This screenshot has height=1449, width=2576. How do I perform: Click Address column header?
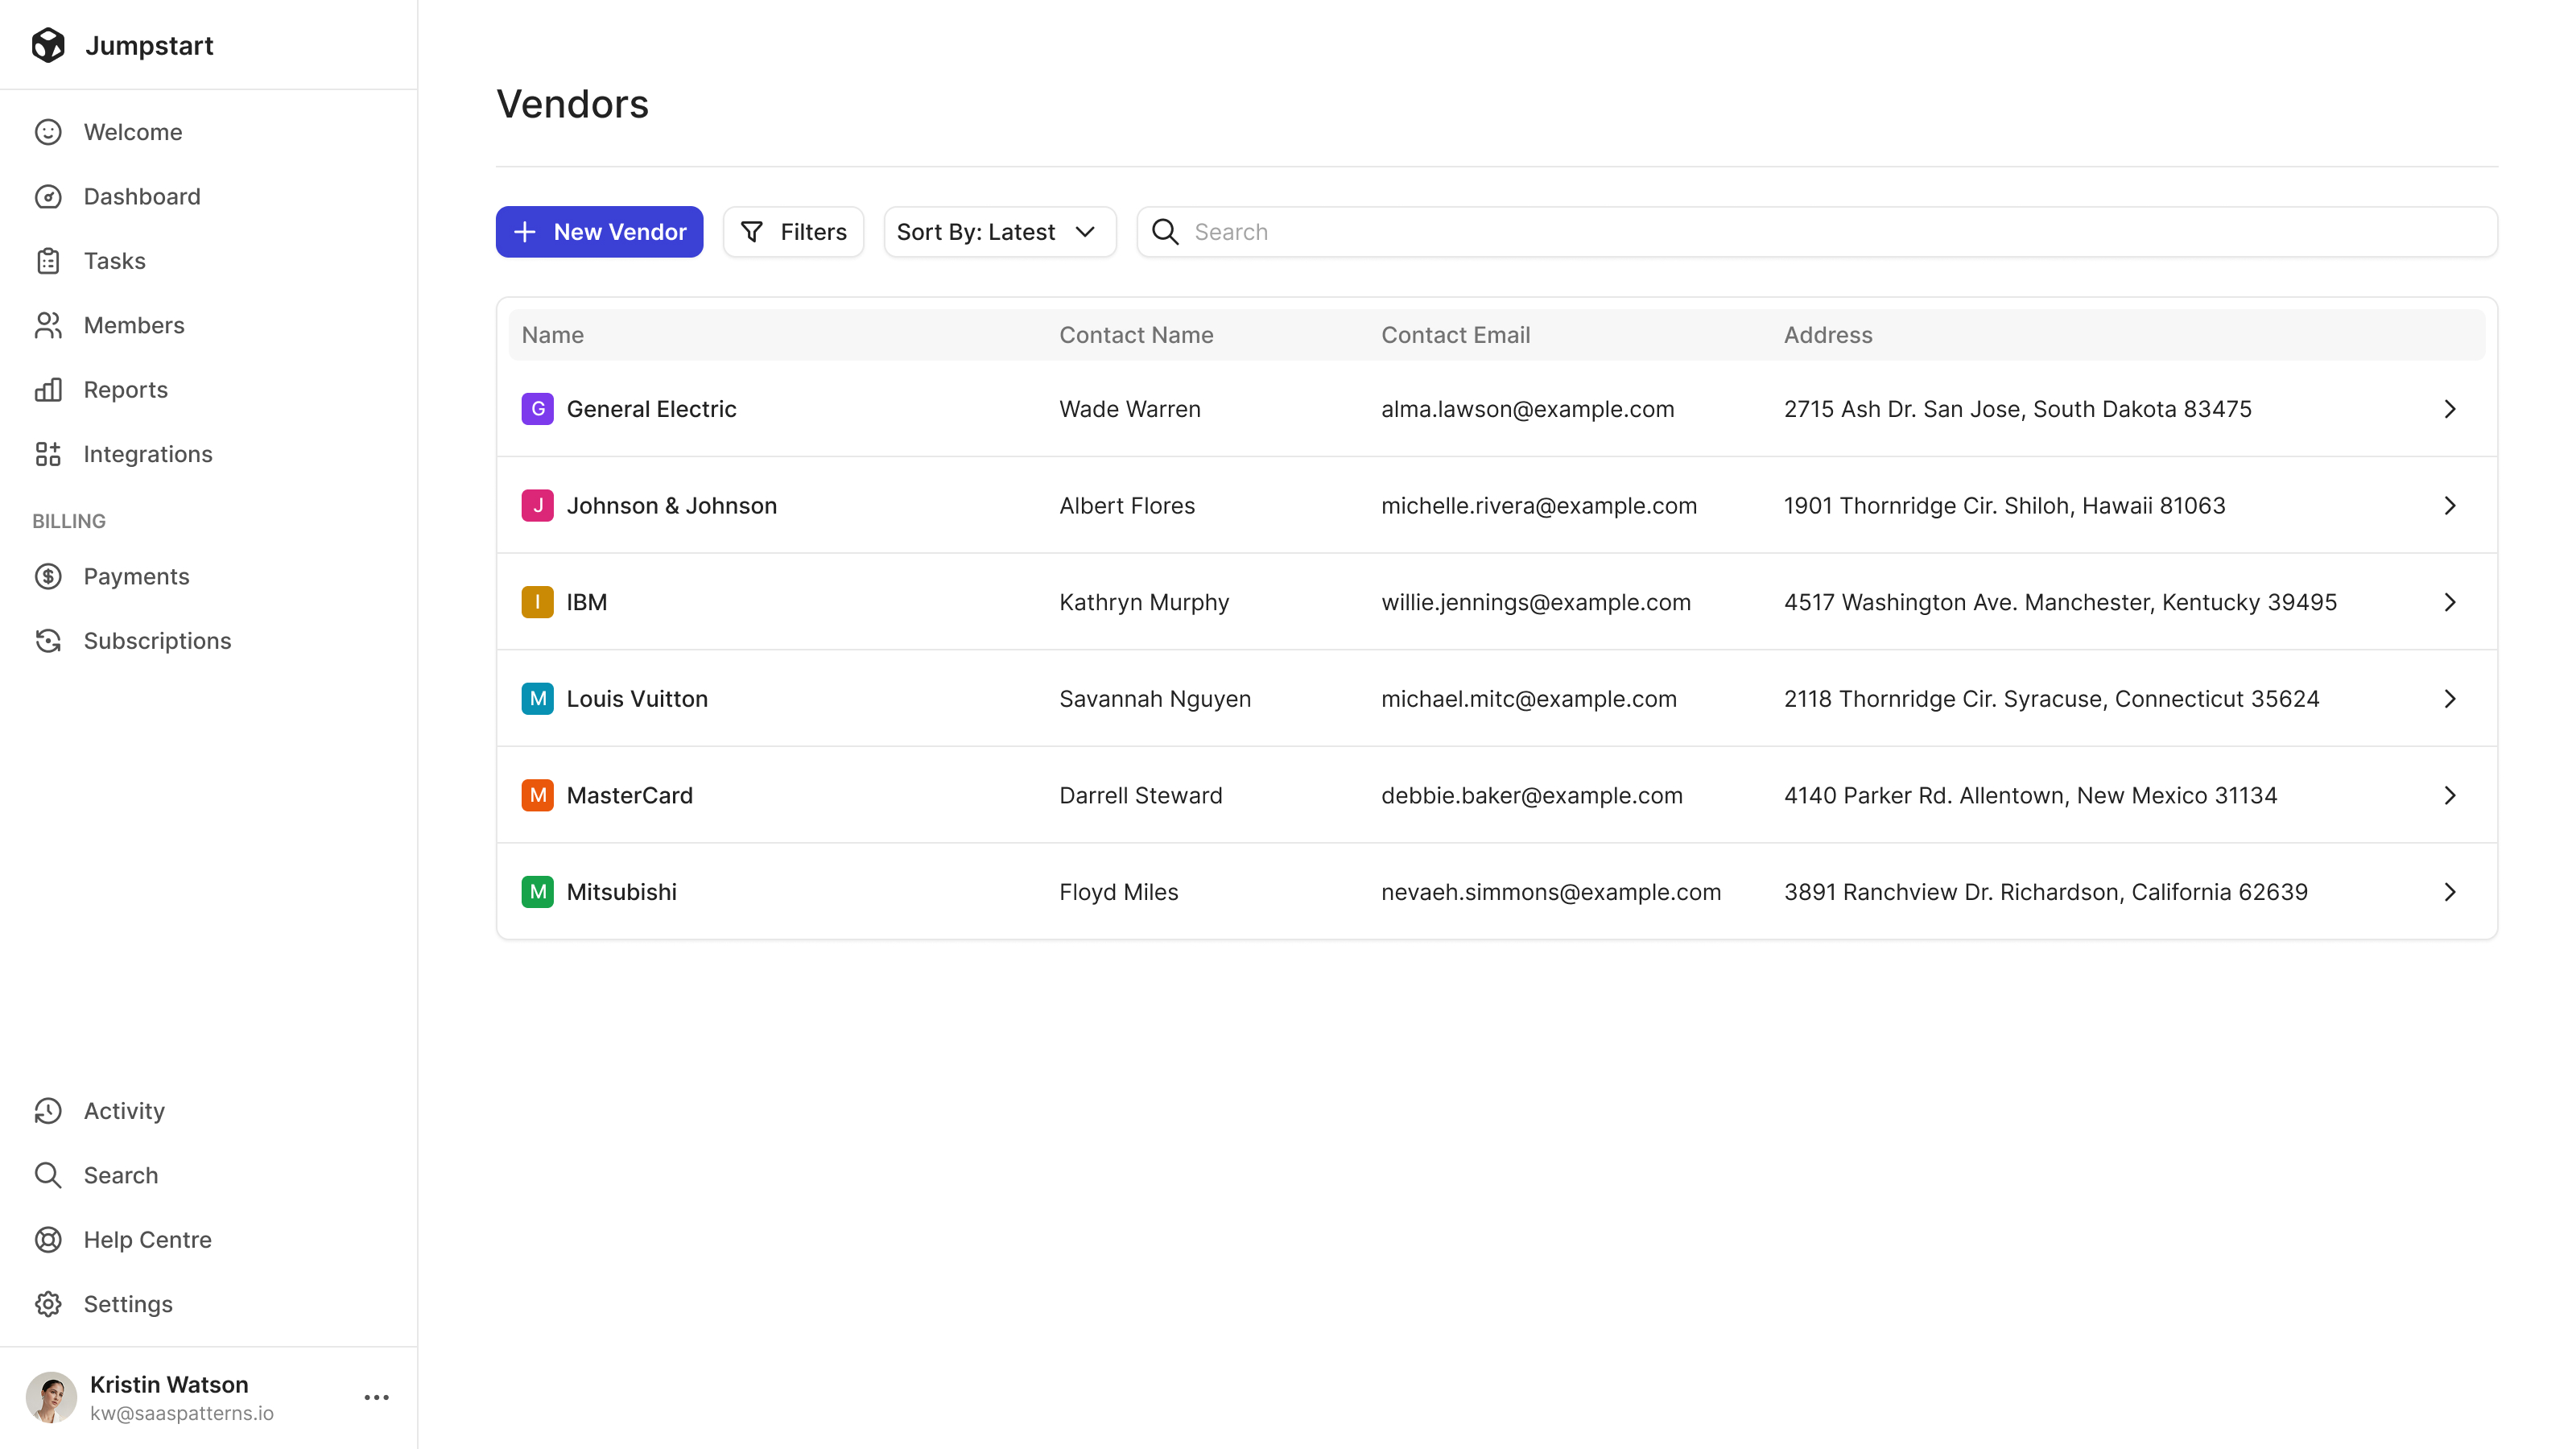point(1828,335)
